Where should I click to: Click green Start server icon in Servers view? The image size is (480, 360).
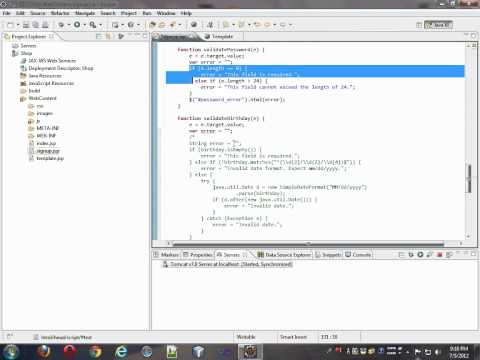pos(420,255)
